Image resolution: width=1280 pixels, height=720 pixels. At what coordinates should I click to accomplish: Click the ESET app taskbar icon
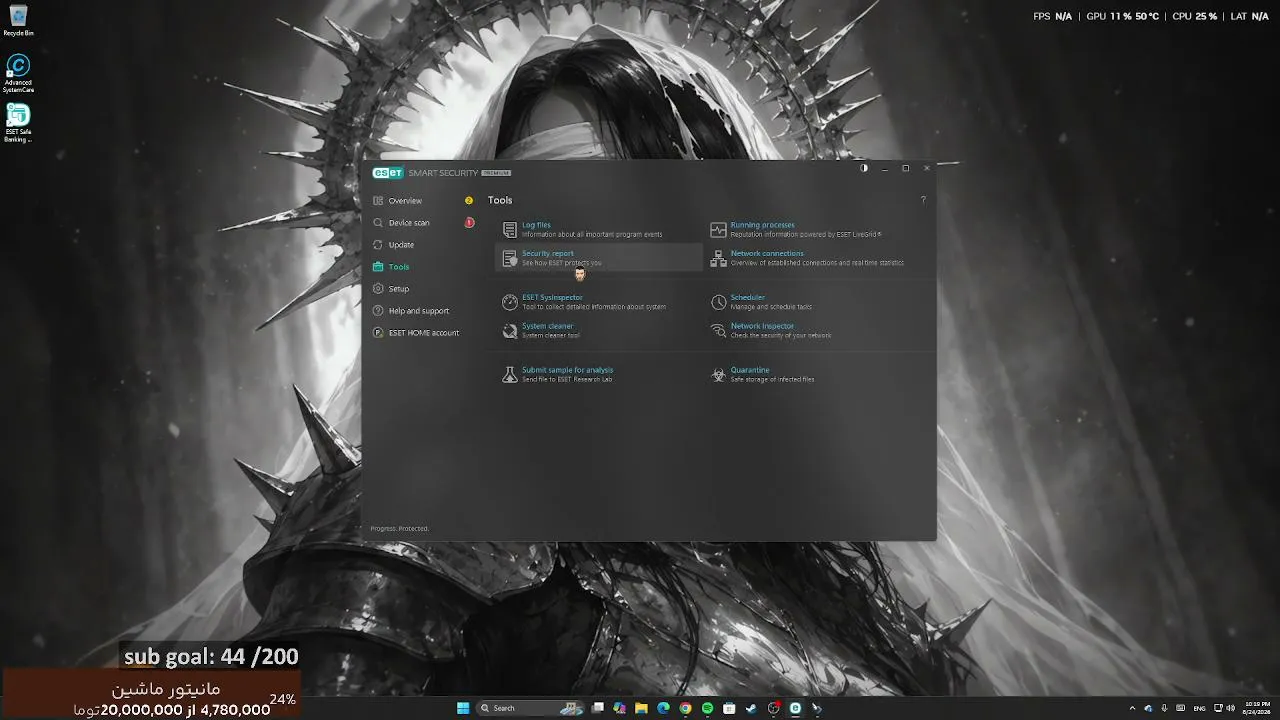point(795,708)
